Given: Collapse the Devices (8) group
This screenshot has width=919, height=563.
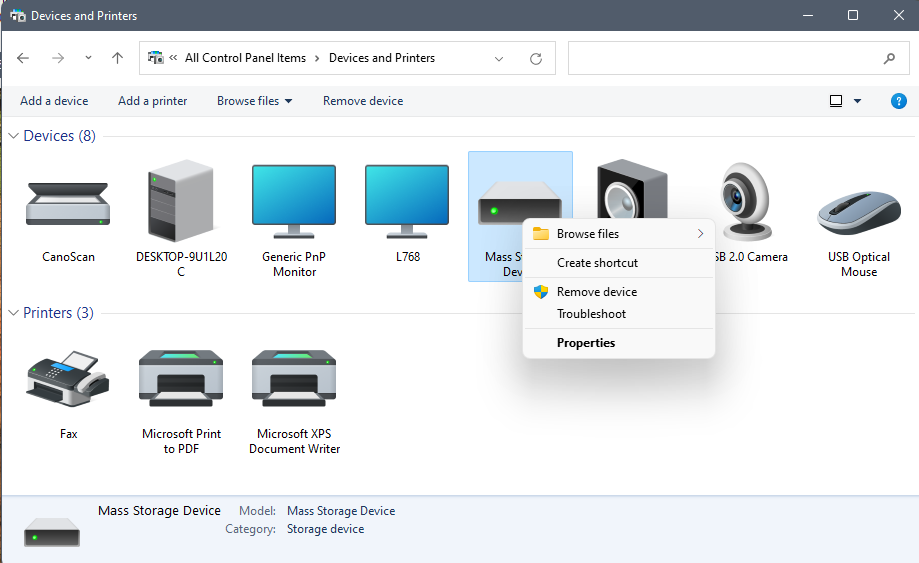Looking at the screenshot, I should [x=13, y=136].
